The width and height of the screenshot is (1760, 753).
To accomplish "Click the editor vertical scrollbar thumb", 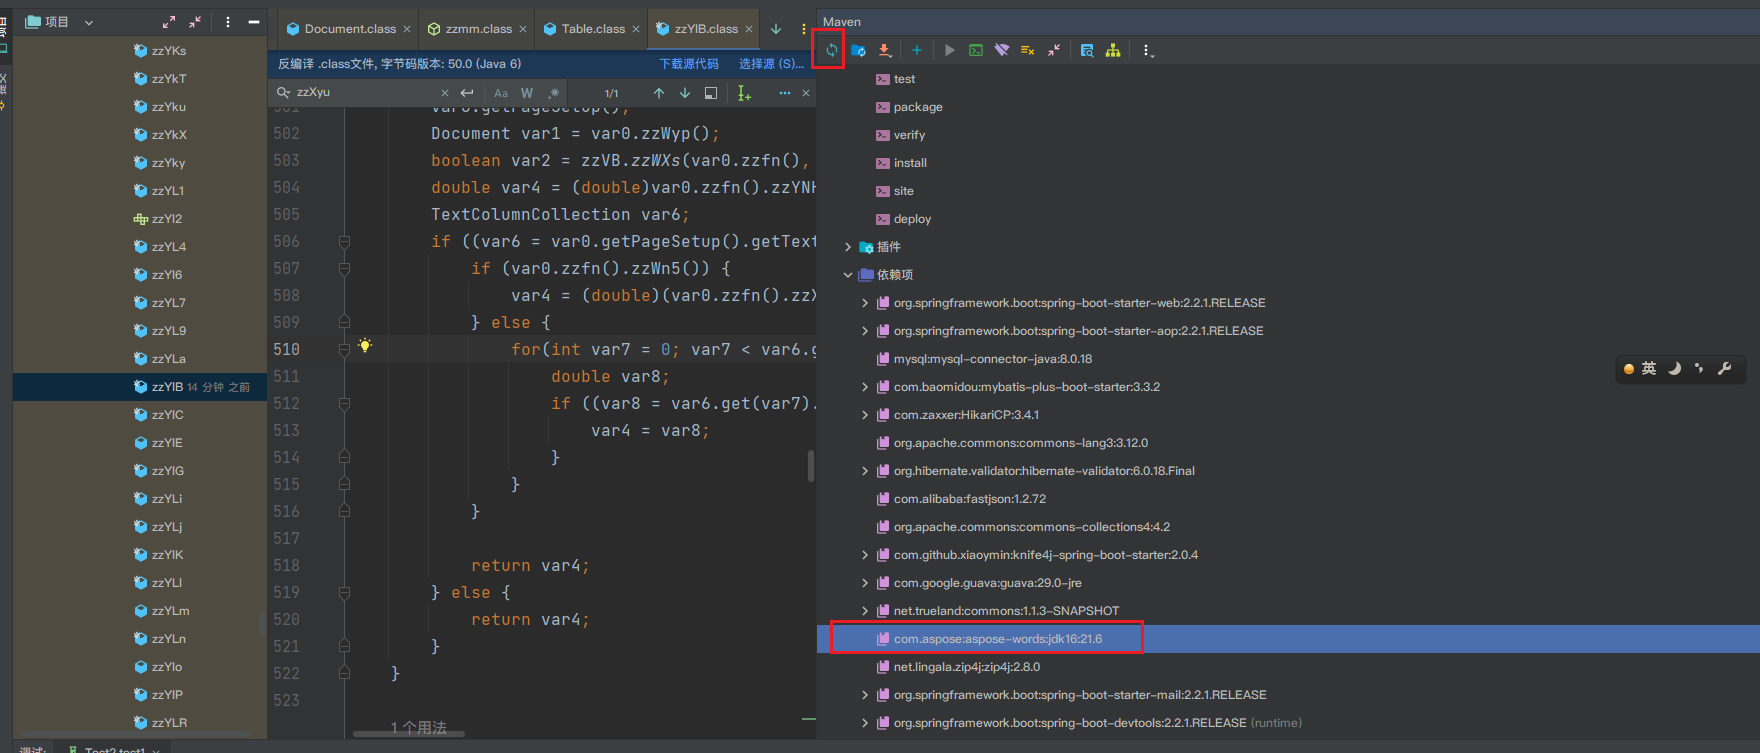I will pyautogui.click(x=811, y=465).
